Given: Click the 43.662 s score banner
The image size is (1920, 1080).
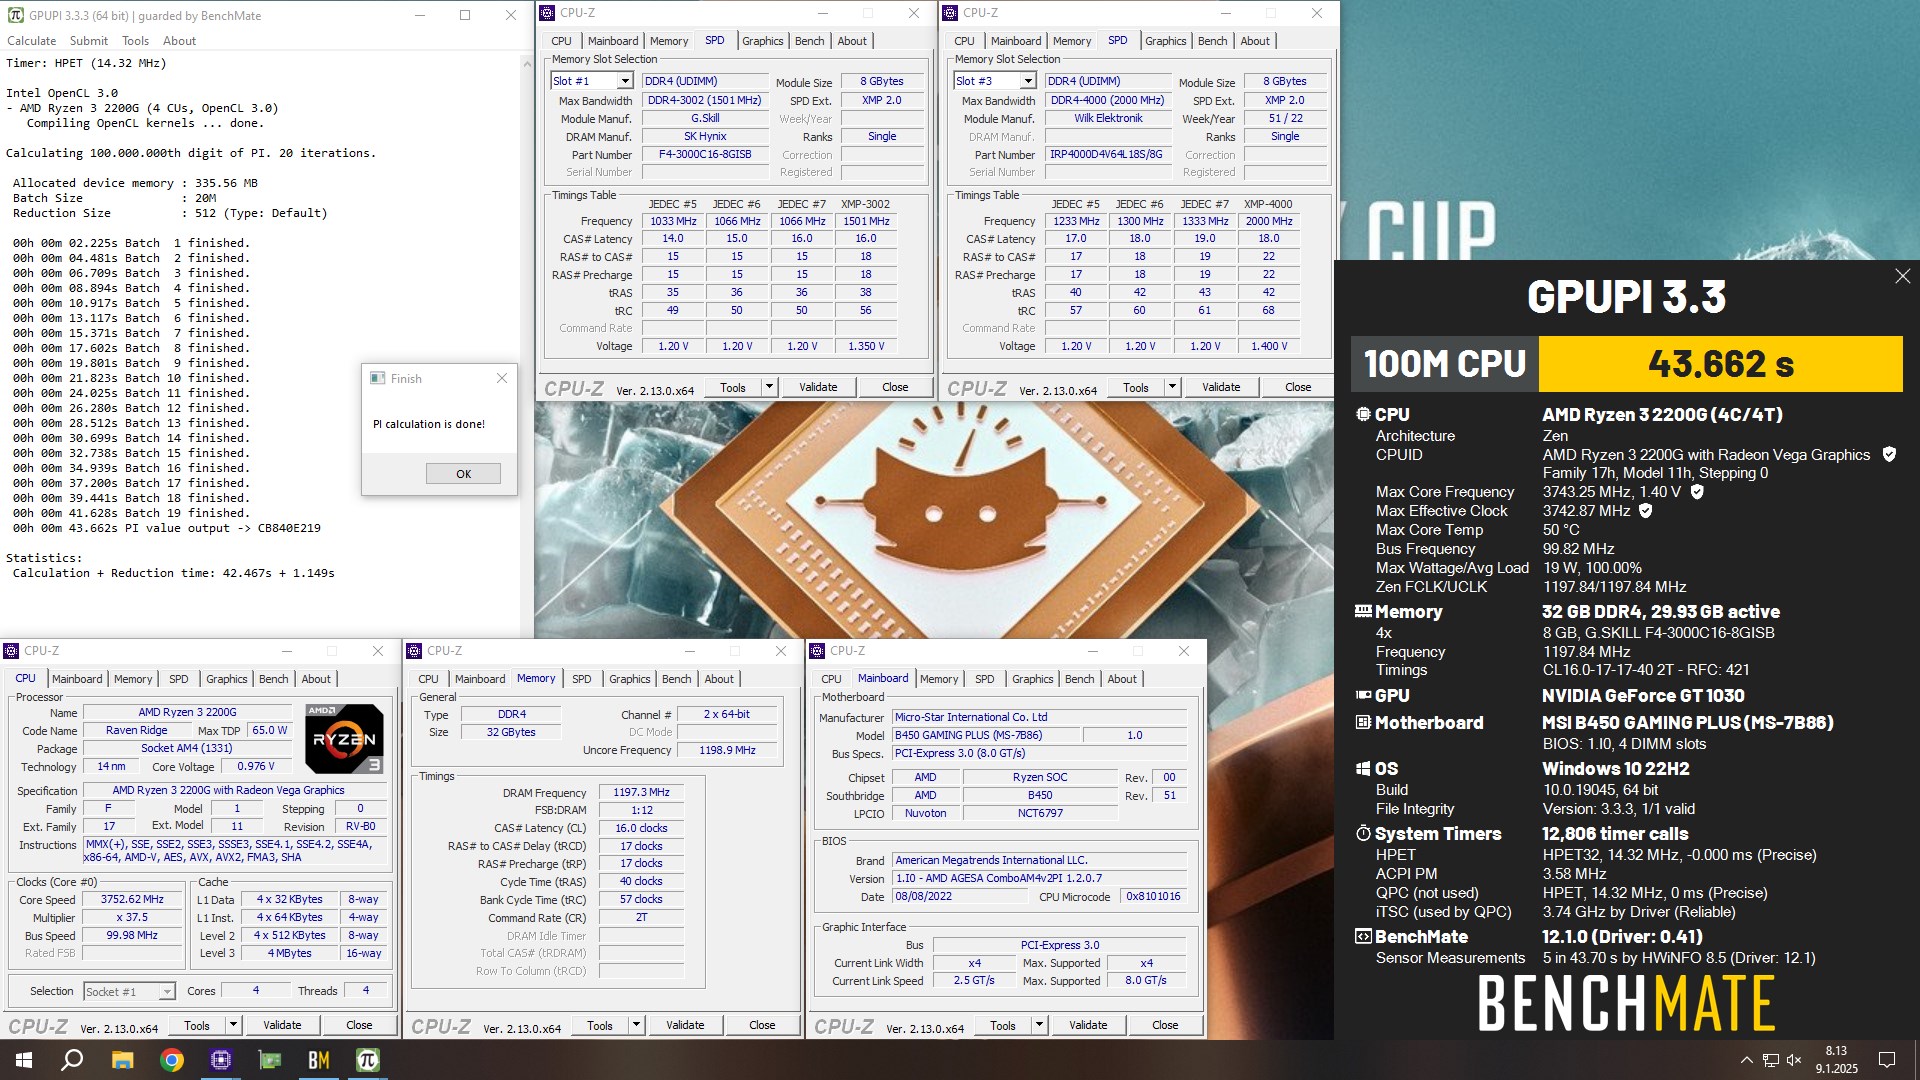Looking at the screenshot, I should click(1720, 364).
